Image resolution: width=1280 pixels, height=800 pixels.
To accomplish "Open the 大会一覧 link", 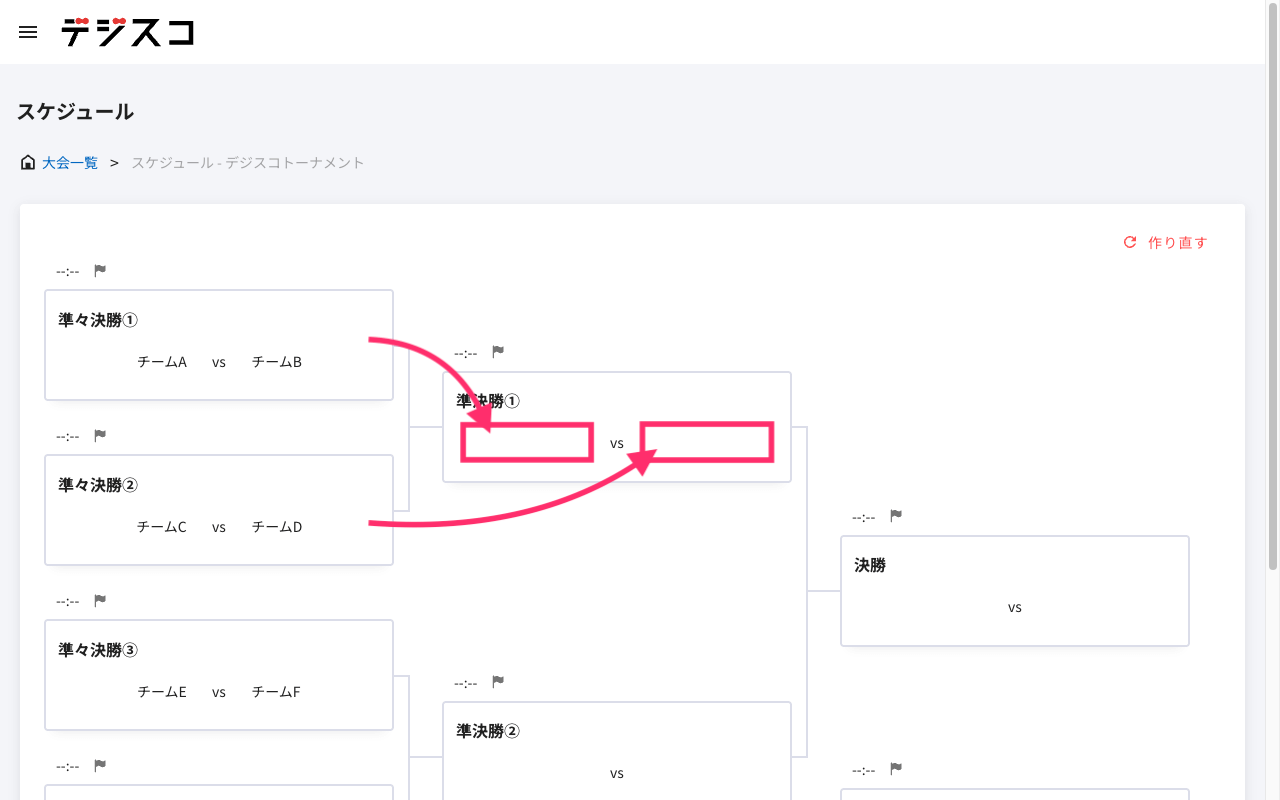I will point(69,161).
